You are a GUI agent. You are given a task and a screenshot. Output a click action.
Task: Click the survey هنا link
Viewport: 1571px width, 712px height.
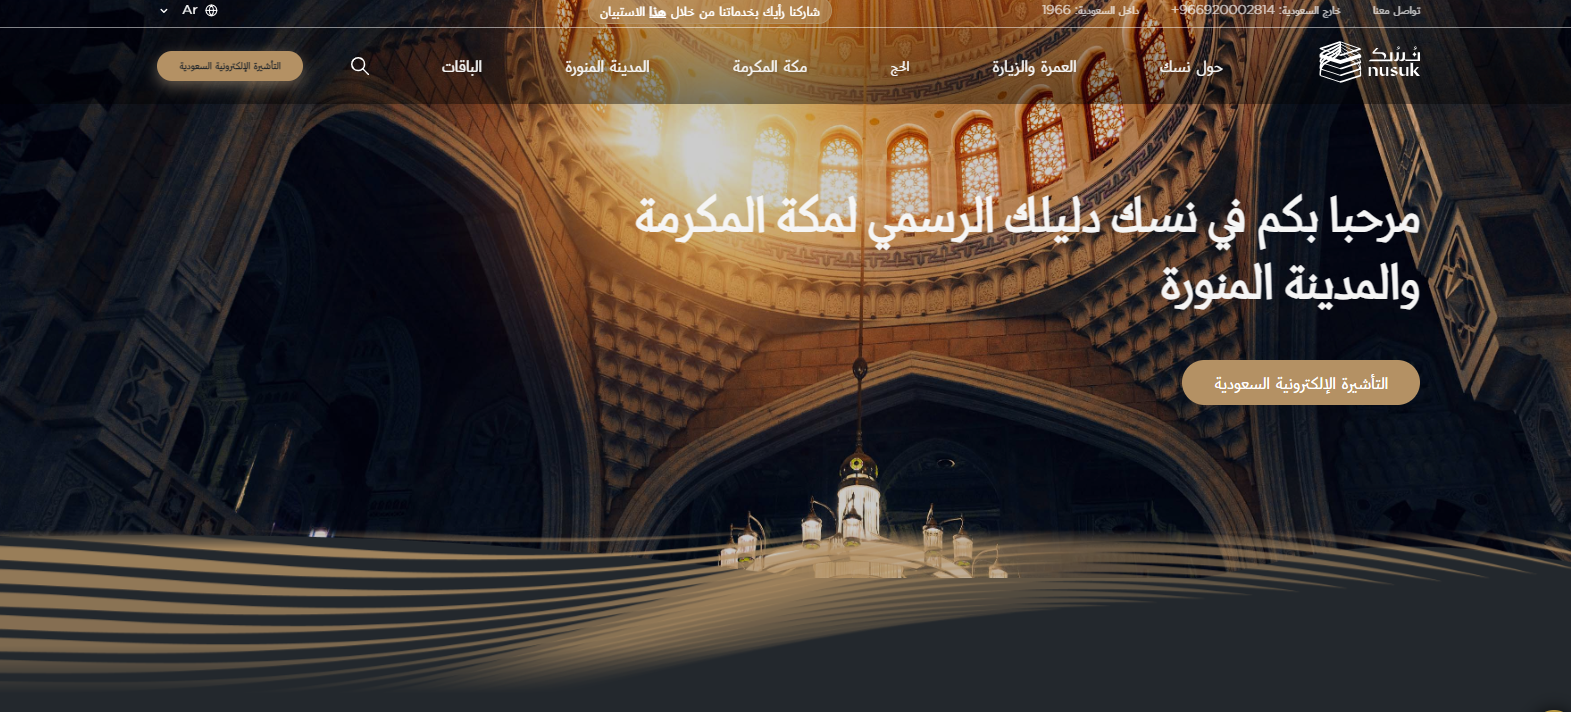coord(657,12)
